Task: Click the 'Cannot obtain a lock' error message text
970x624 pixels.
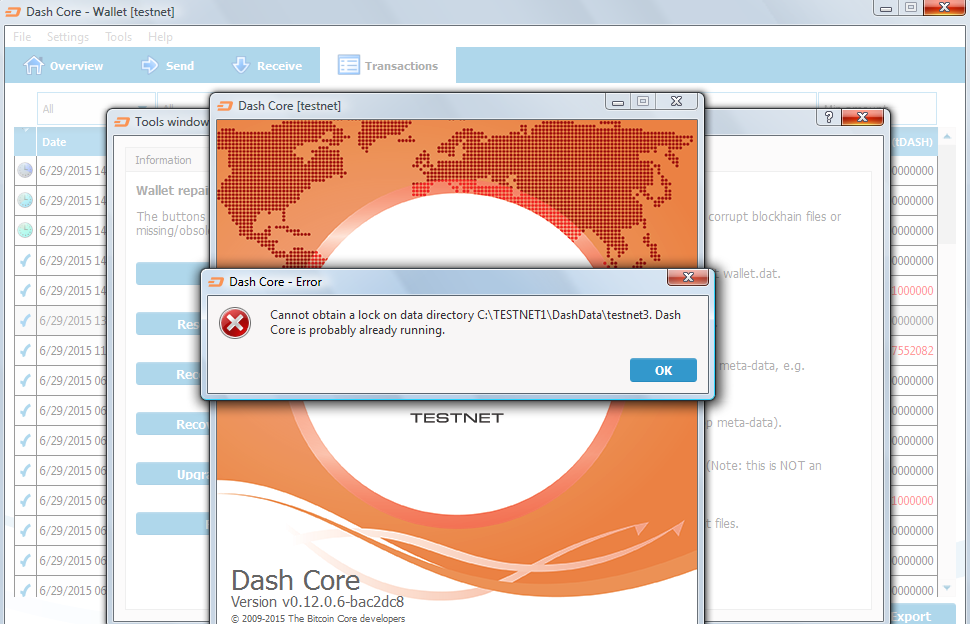Action: [x=476, y=322]
